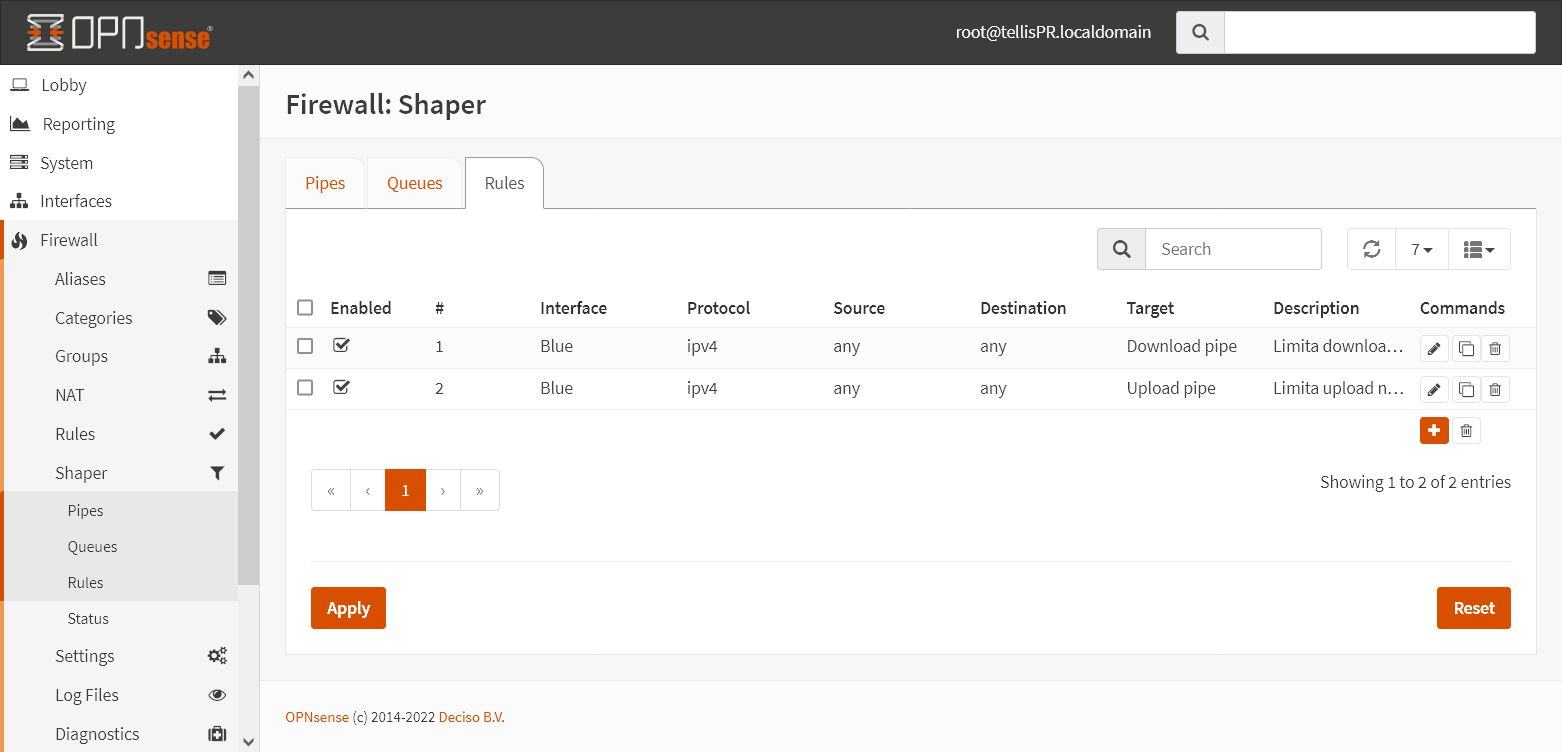Add a new shaper rule with plus button
1562x752 pixels.
pyautogui.click(x=1434, y=430)
